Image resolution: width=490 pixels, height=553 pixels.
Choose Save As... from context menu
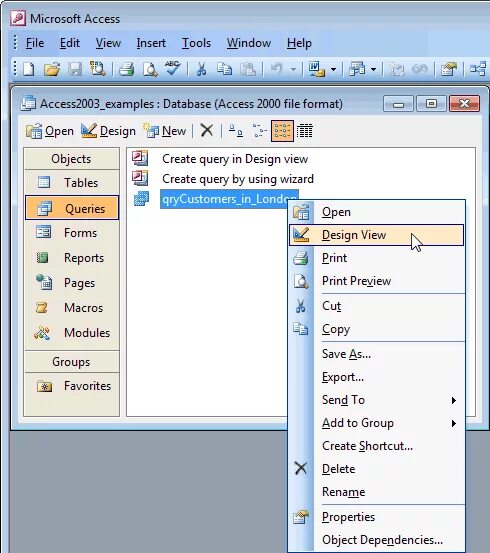[376, 354]
